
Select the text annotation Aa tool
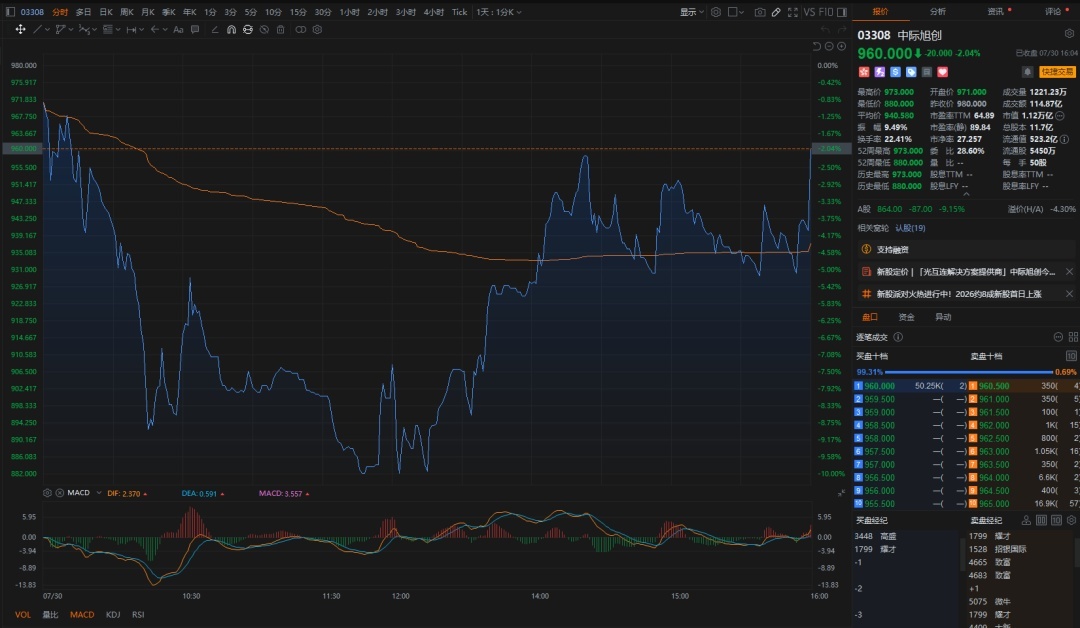pyautogui.click(x=178, y=30)
